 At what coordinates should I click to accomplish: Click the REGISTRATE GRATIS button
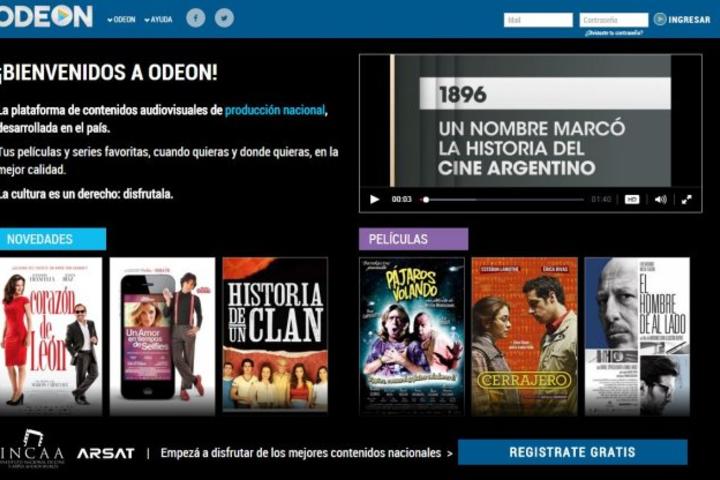tap(573, 452)
